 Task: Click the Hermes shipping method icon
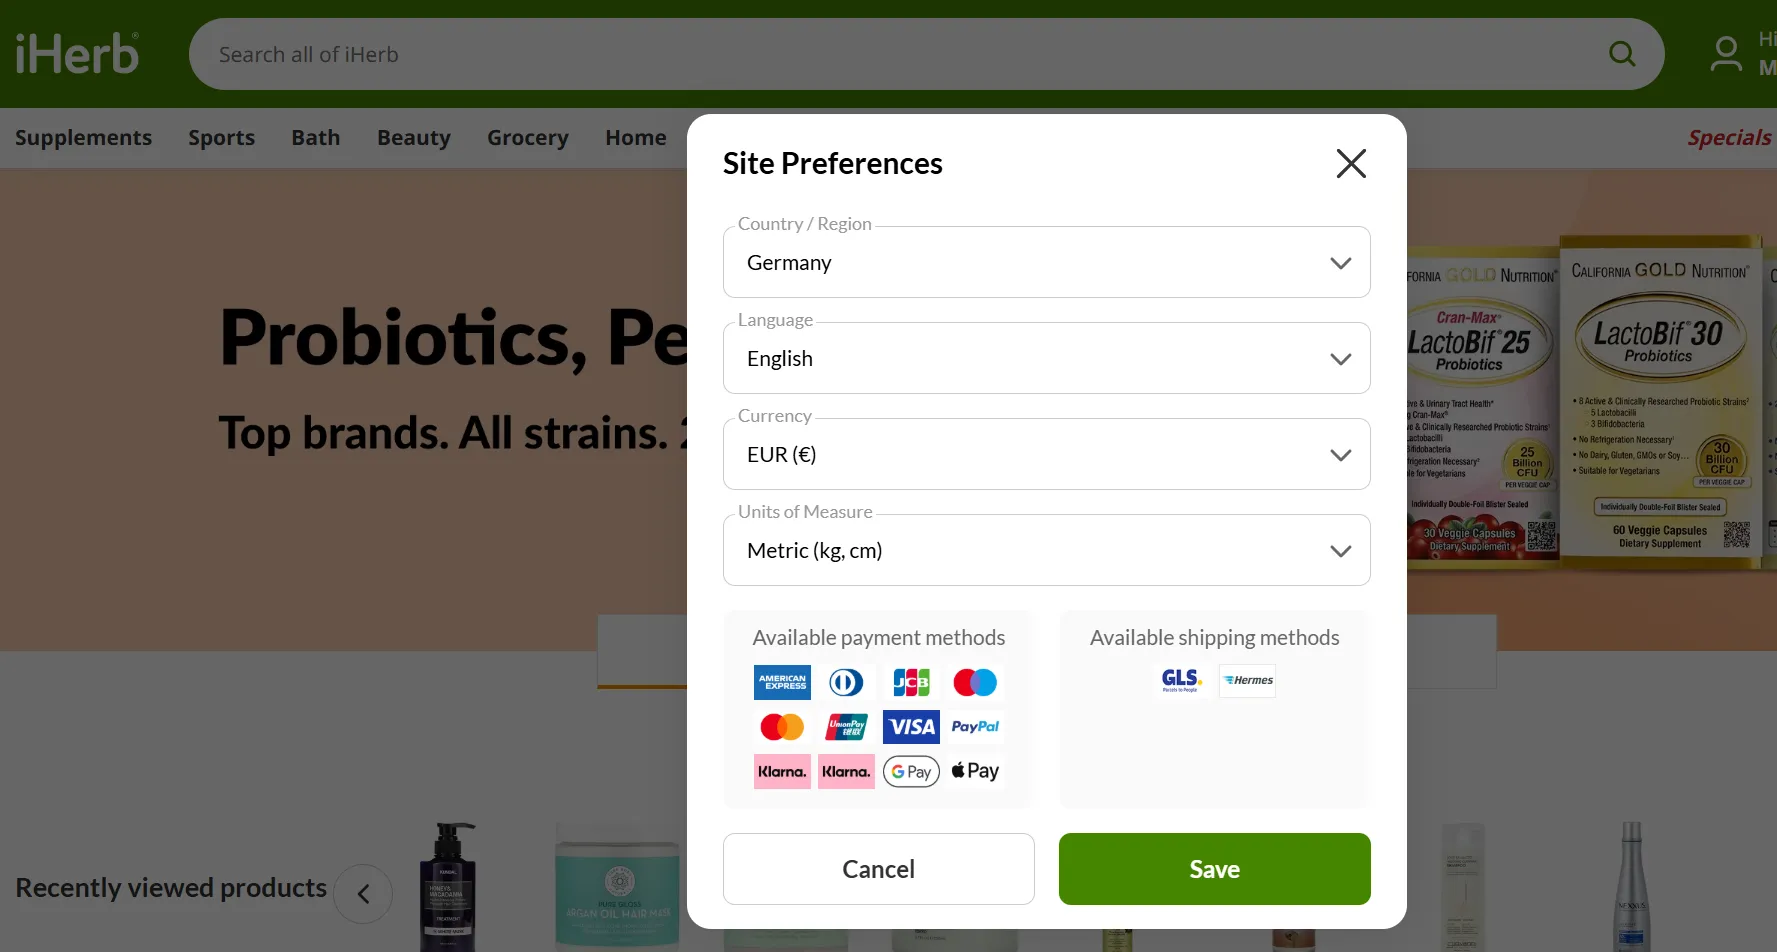tap(1247, 681)
